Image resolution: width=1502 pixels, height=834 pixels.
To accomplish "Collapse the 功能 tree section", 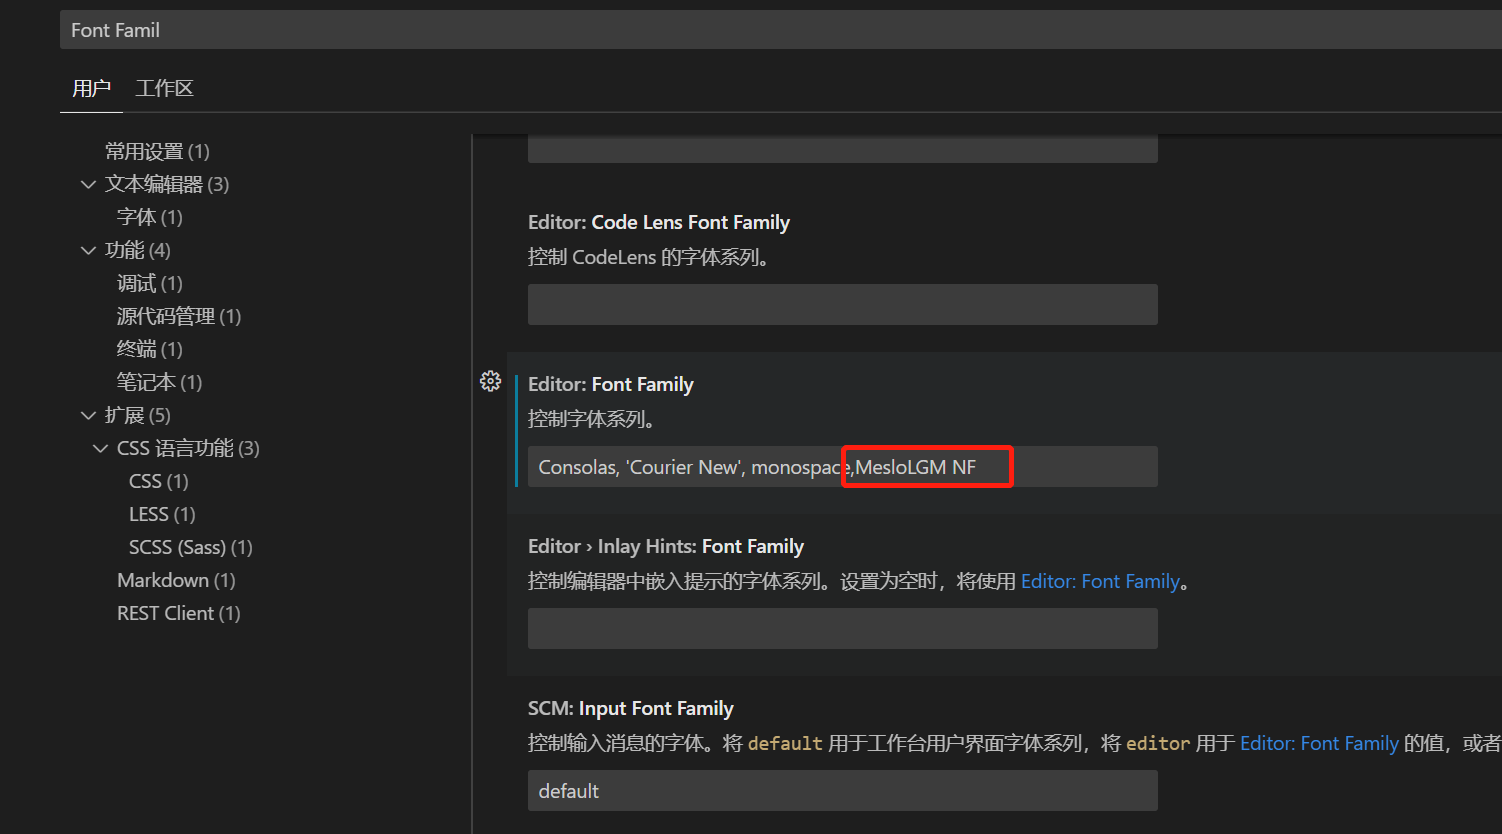I will [x=88, y=250].
